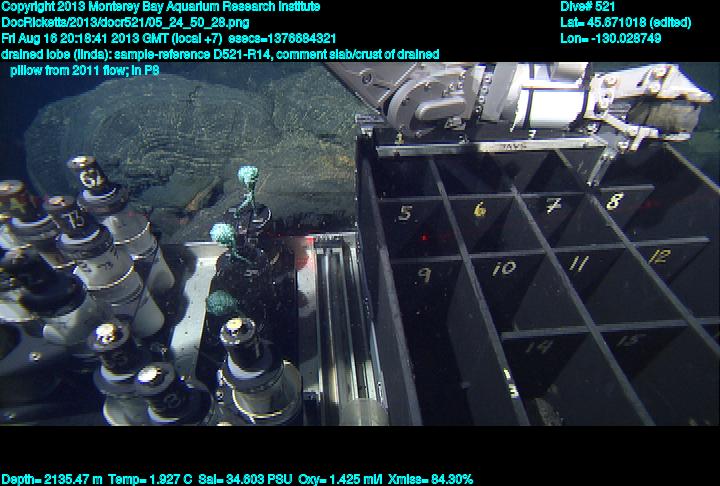
Task: Click the push core labeled 62
Action: pos(89,182)
